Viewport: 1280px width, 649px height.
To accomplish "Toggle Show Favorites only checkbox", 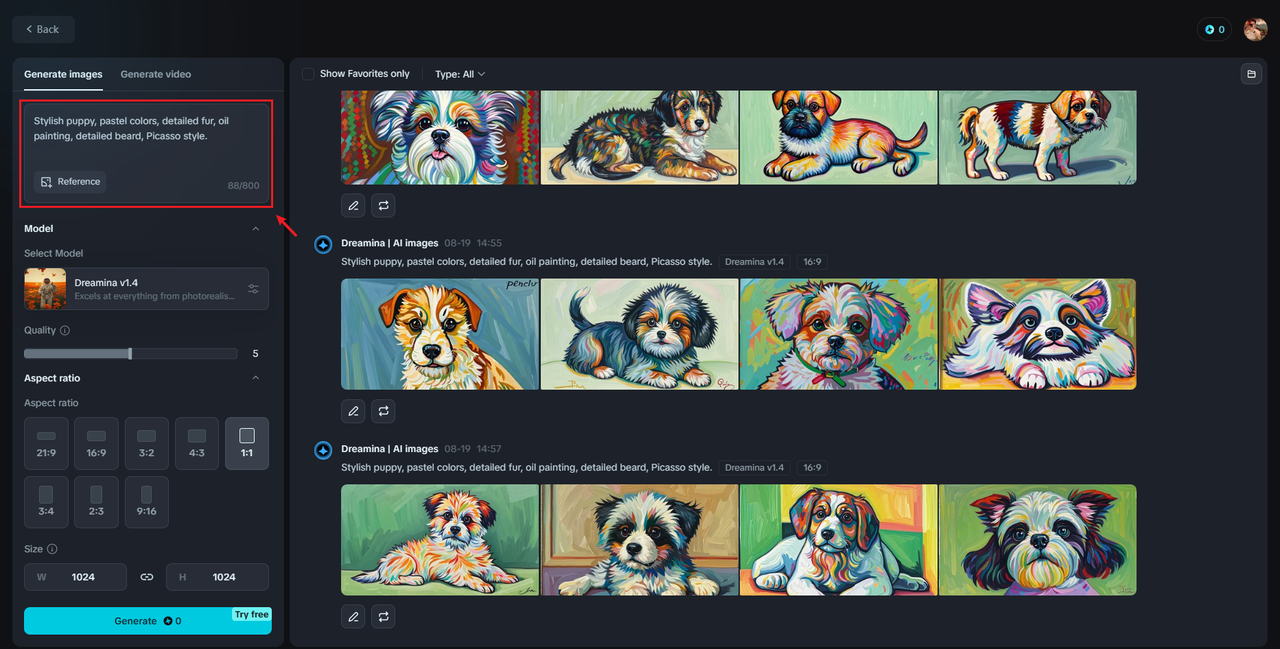I will click(308, 74).
